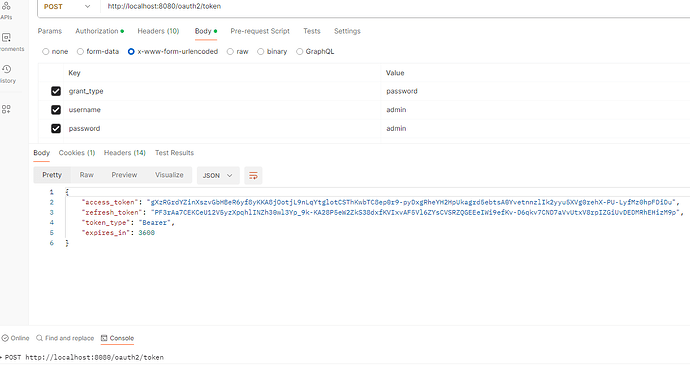
Task: Click the "access_token" JSON key
Action: [110, 202]
